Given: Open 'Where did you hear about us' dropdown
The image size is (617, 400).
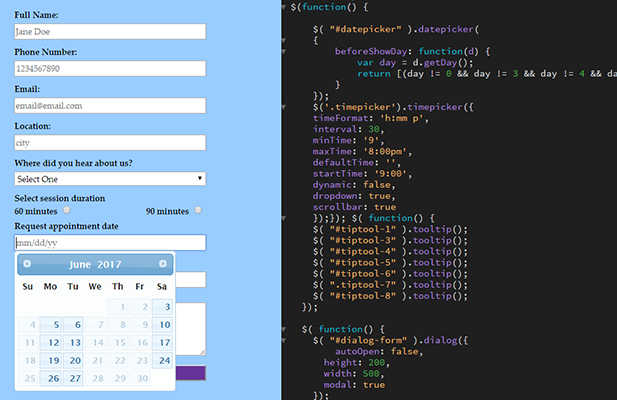Looking at the screenshot, I should pos(110,179).
